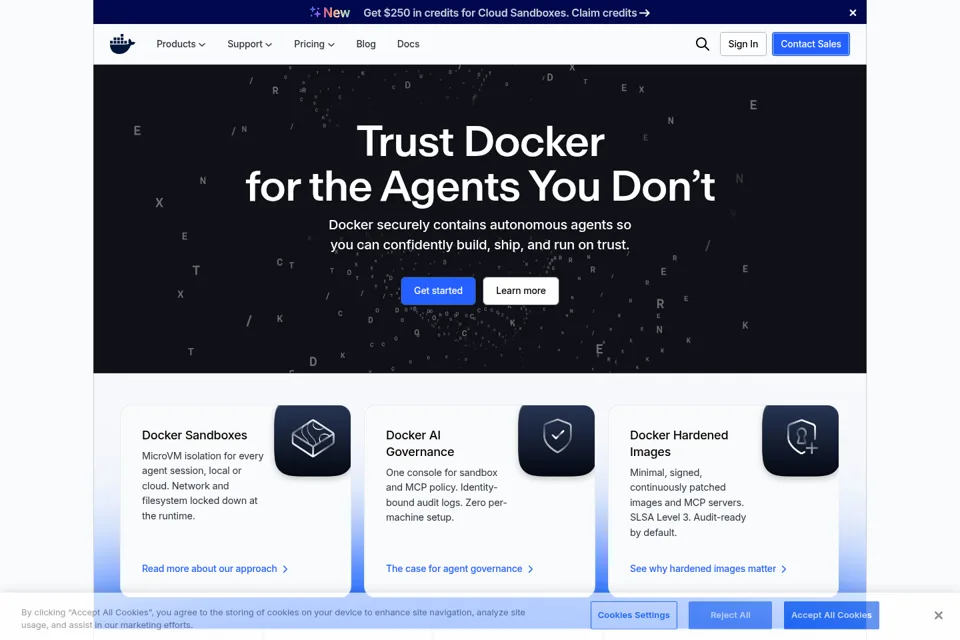
Task: Open the Docs nav link
Action: [408, 44]
